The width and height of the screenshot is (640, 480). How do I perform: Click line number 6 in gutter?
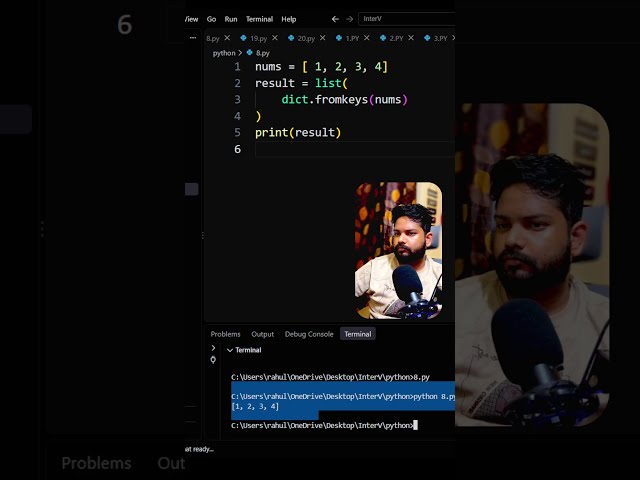click(x=238, y=149)
